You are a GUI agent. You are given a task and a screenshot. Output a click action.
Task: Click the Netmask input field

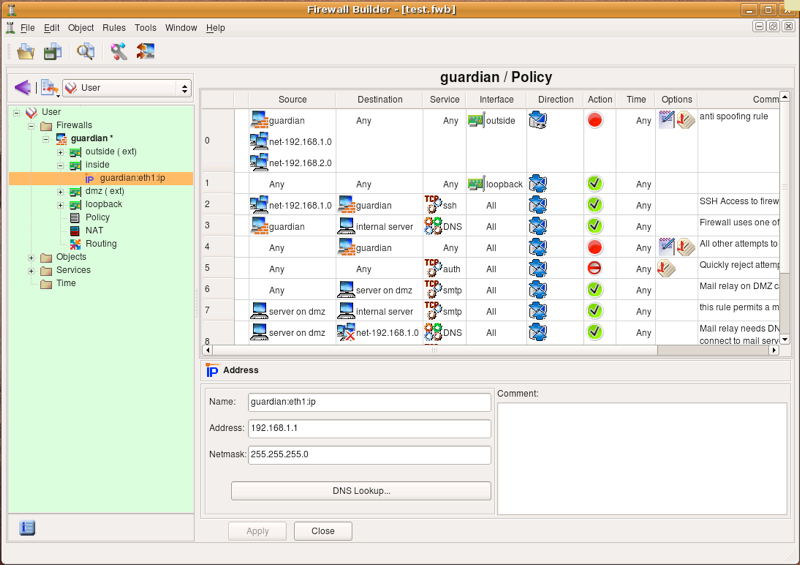pyautogui.click(x=370, y=454)
